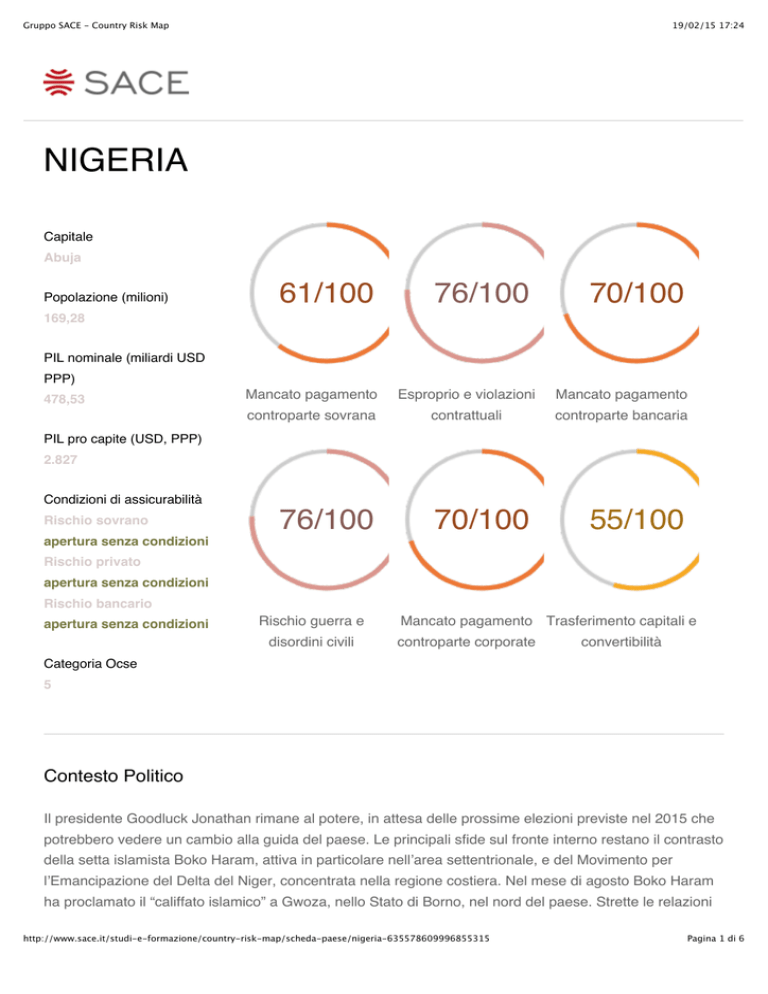The image size is (768, 994).
Task: Select the 70/100 corporate counterparty gauge
Action: coord(474,519)
